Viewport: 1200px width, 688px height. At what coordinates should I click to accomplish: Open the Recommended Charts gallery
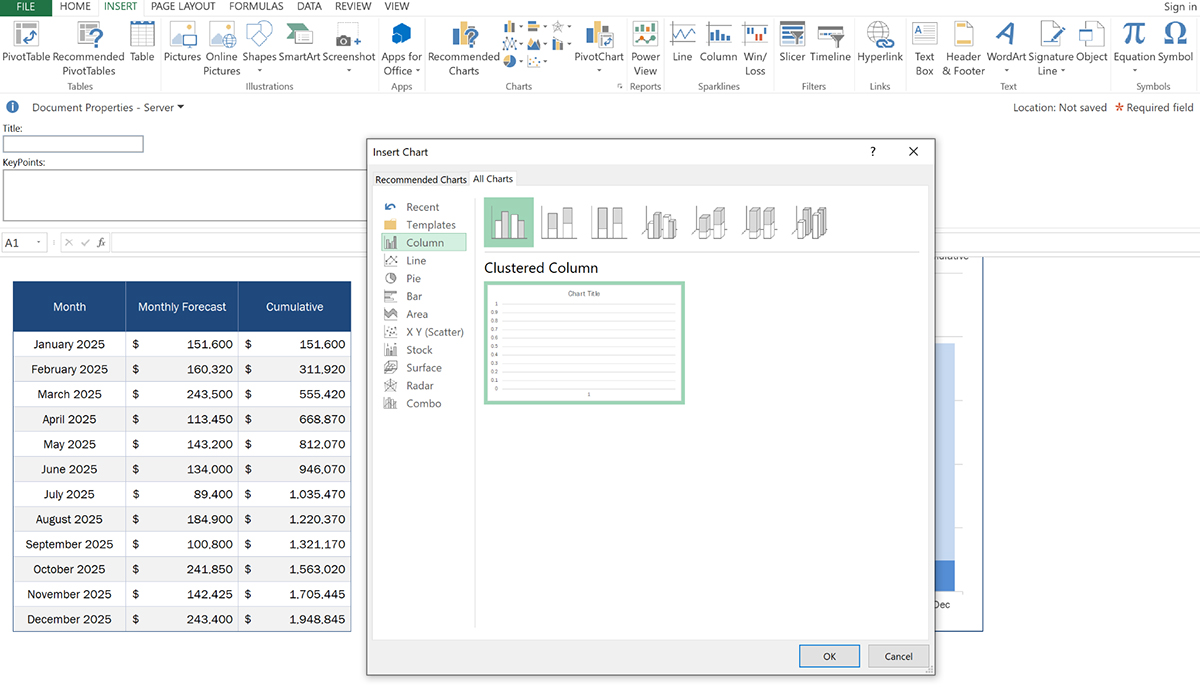point(462,45)
